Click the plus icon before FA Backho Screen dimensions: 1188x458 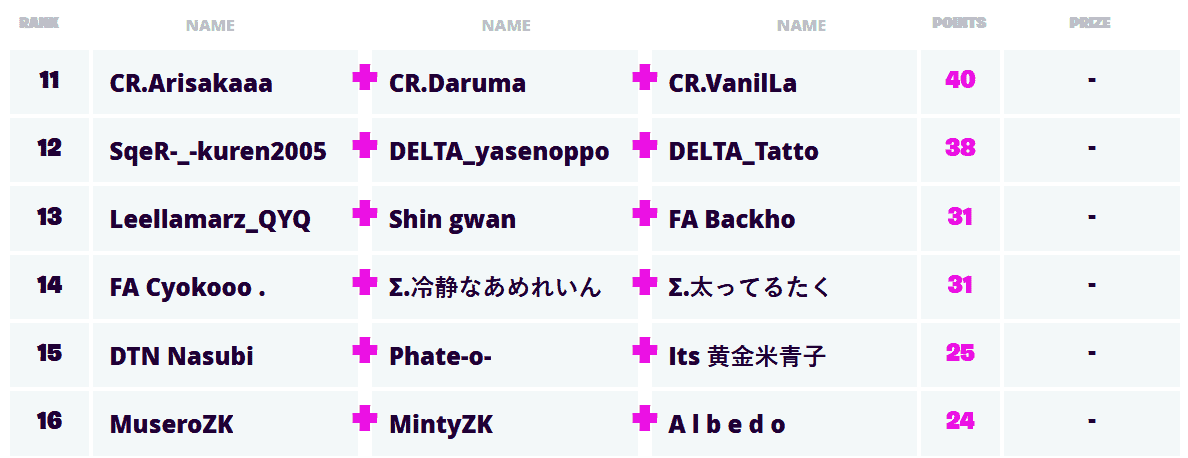tap(645, 214)
